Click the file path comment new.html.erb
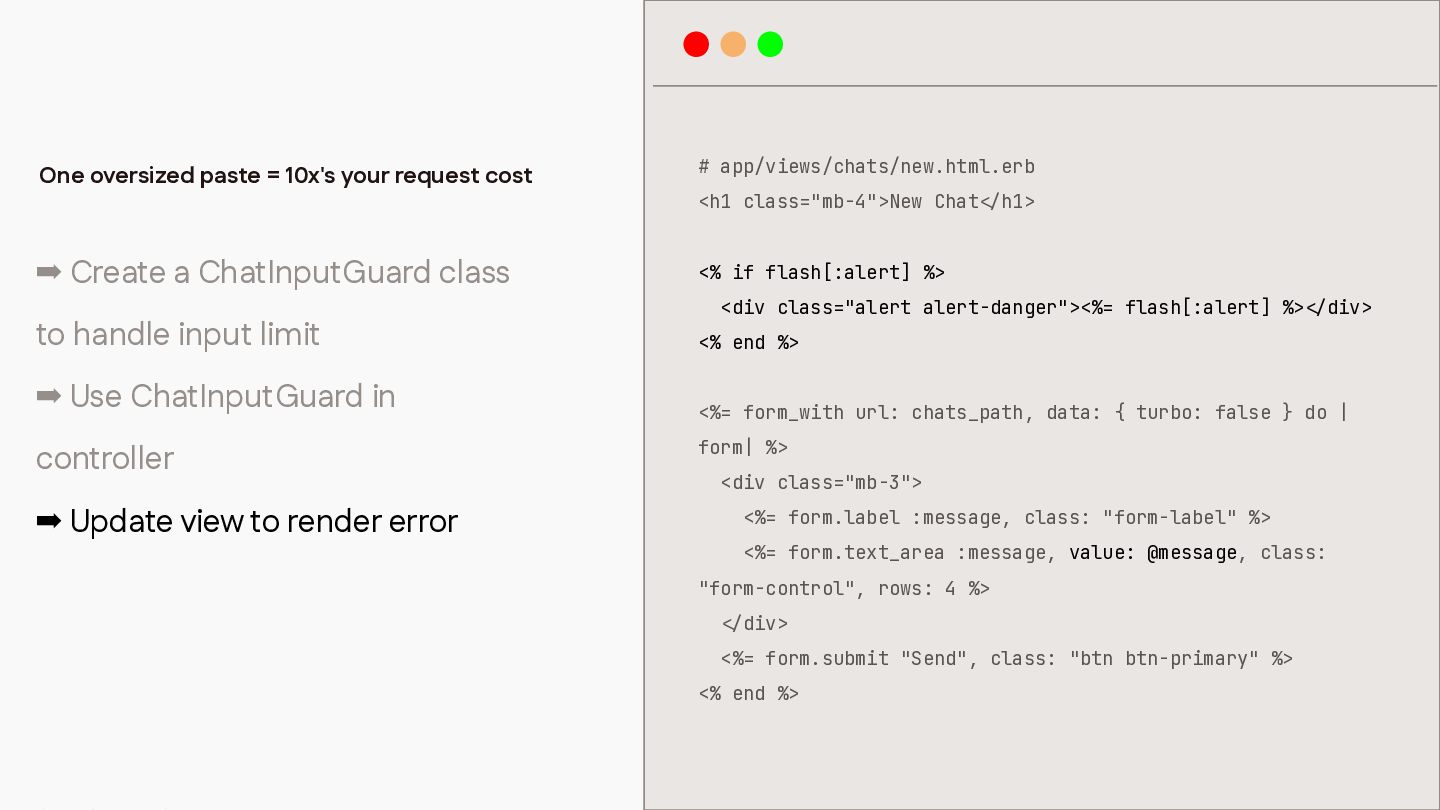The width and height of the screenshot is (1440, 810). pyautogui.click(x=867, y=167)
